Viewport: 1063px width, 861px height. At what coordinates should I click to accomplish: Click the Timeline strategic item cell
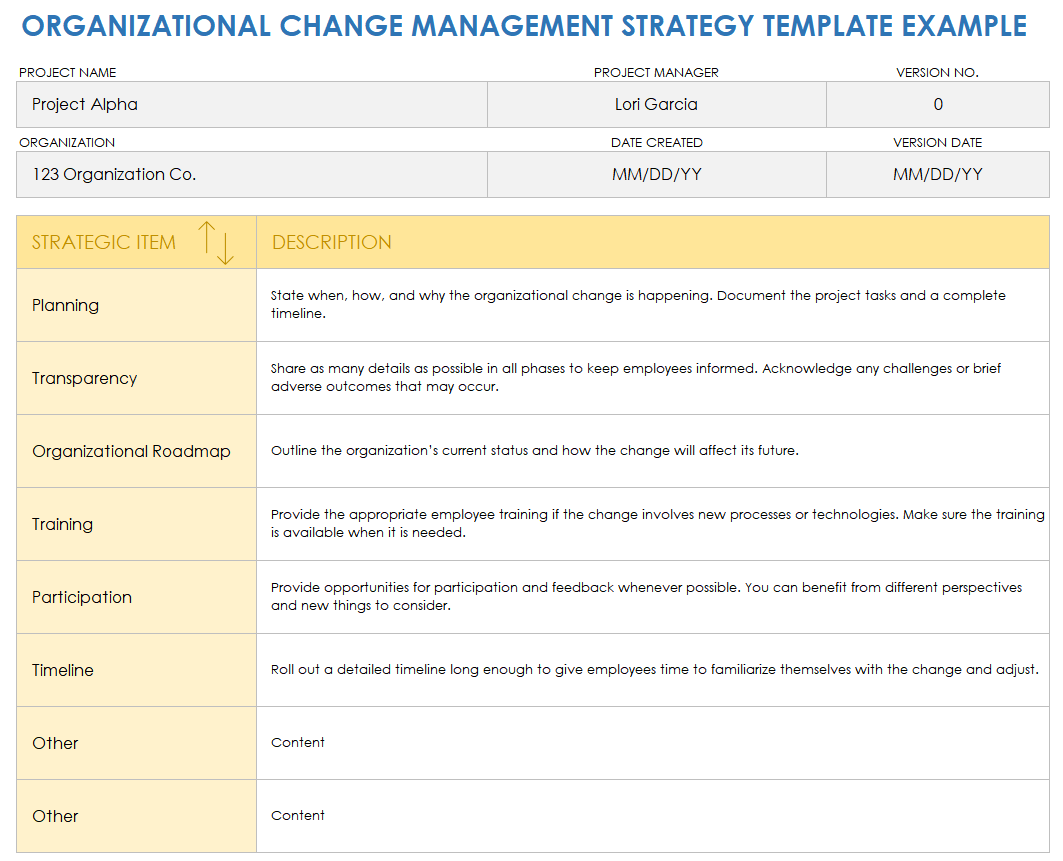tap(136, 670)
